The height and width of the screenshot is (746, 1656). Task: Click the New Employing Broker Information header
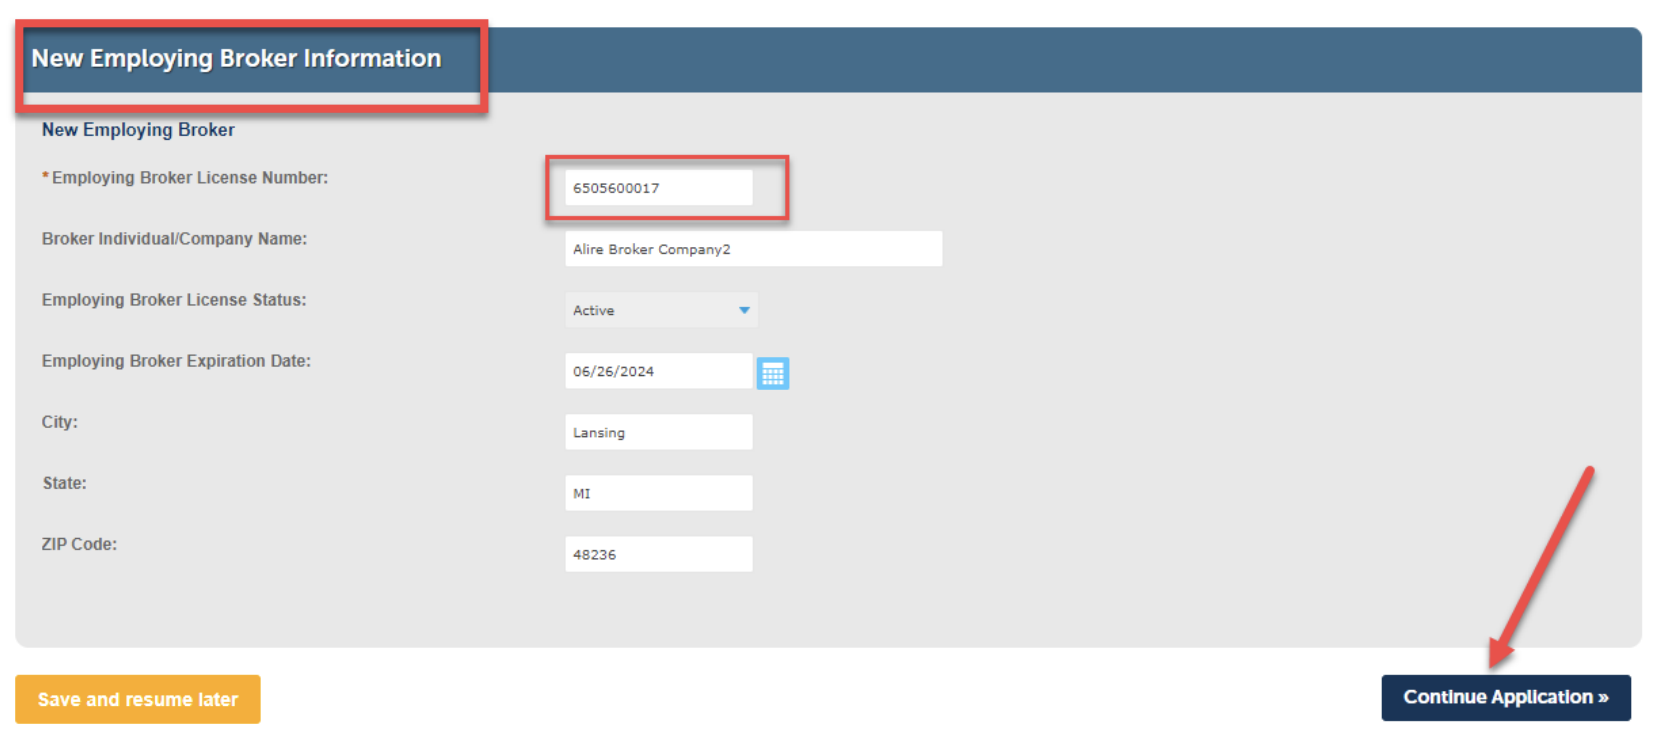[x=236, y=58]
